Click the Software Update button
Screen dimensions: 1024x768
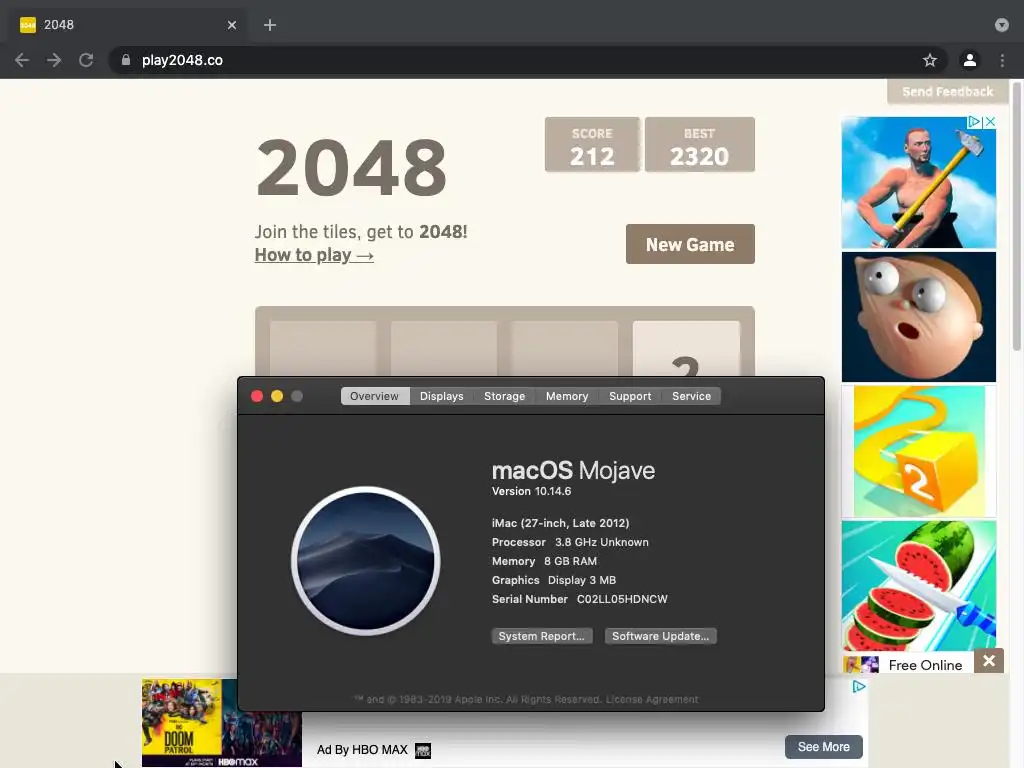point(660,636)
